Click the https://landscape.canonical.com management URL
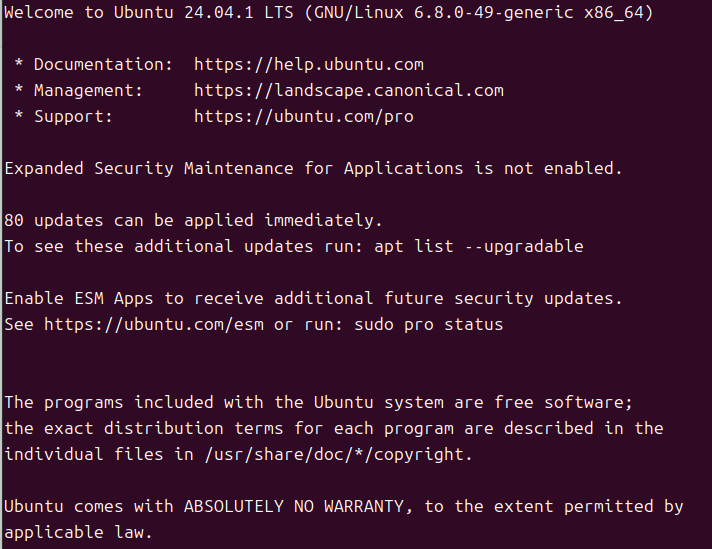Screen dimensions: 712x549 point(349,90)
